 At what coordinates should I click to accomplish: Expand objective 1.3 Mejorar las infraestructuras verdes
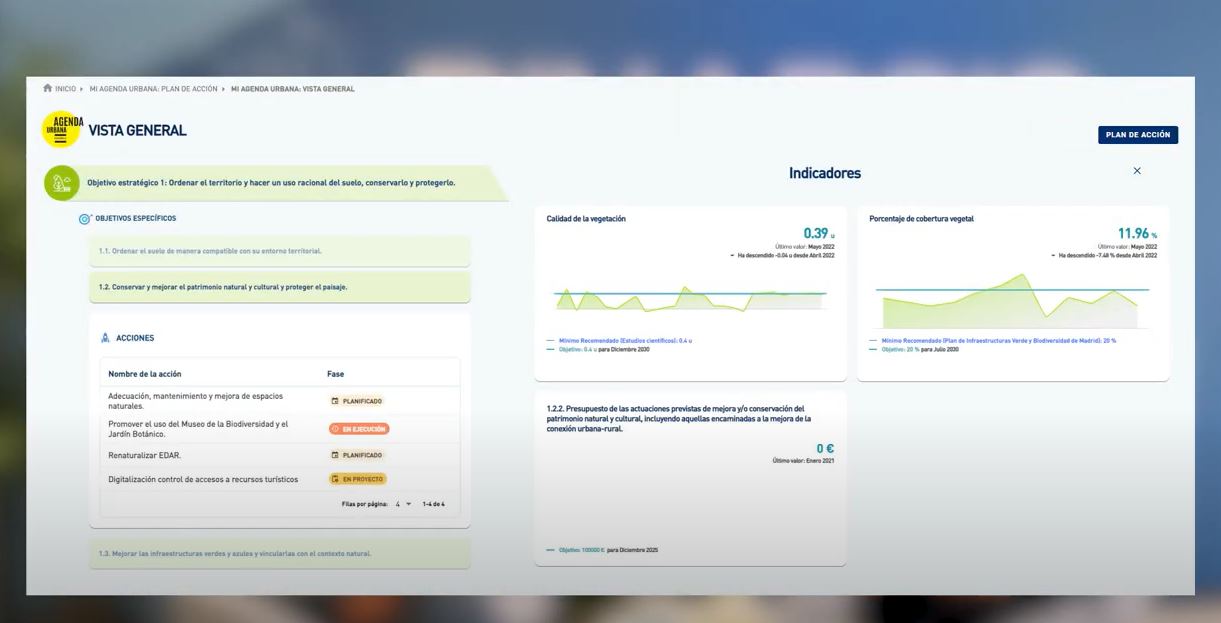click(279, 553)
